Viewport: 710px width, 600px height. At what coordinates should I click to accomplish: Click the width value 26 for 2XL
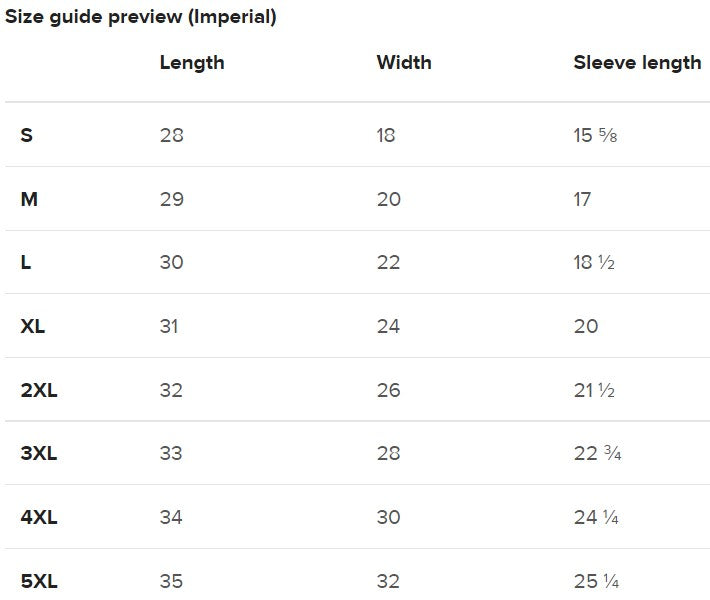click(x=388, y=390)
